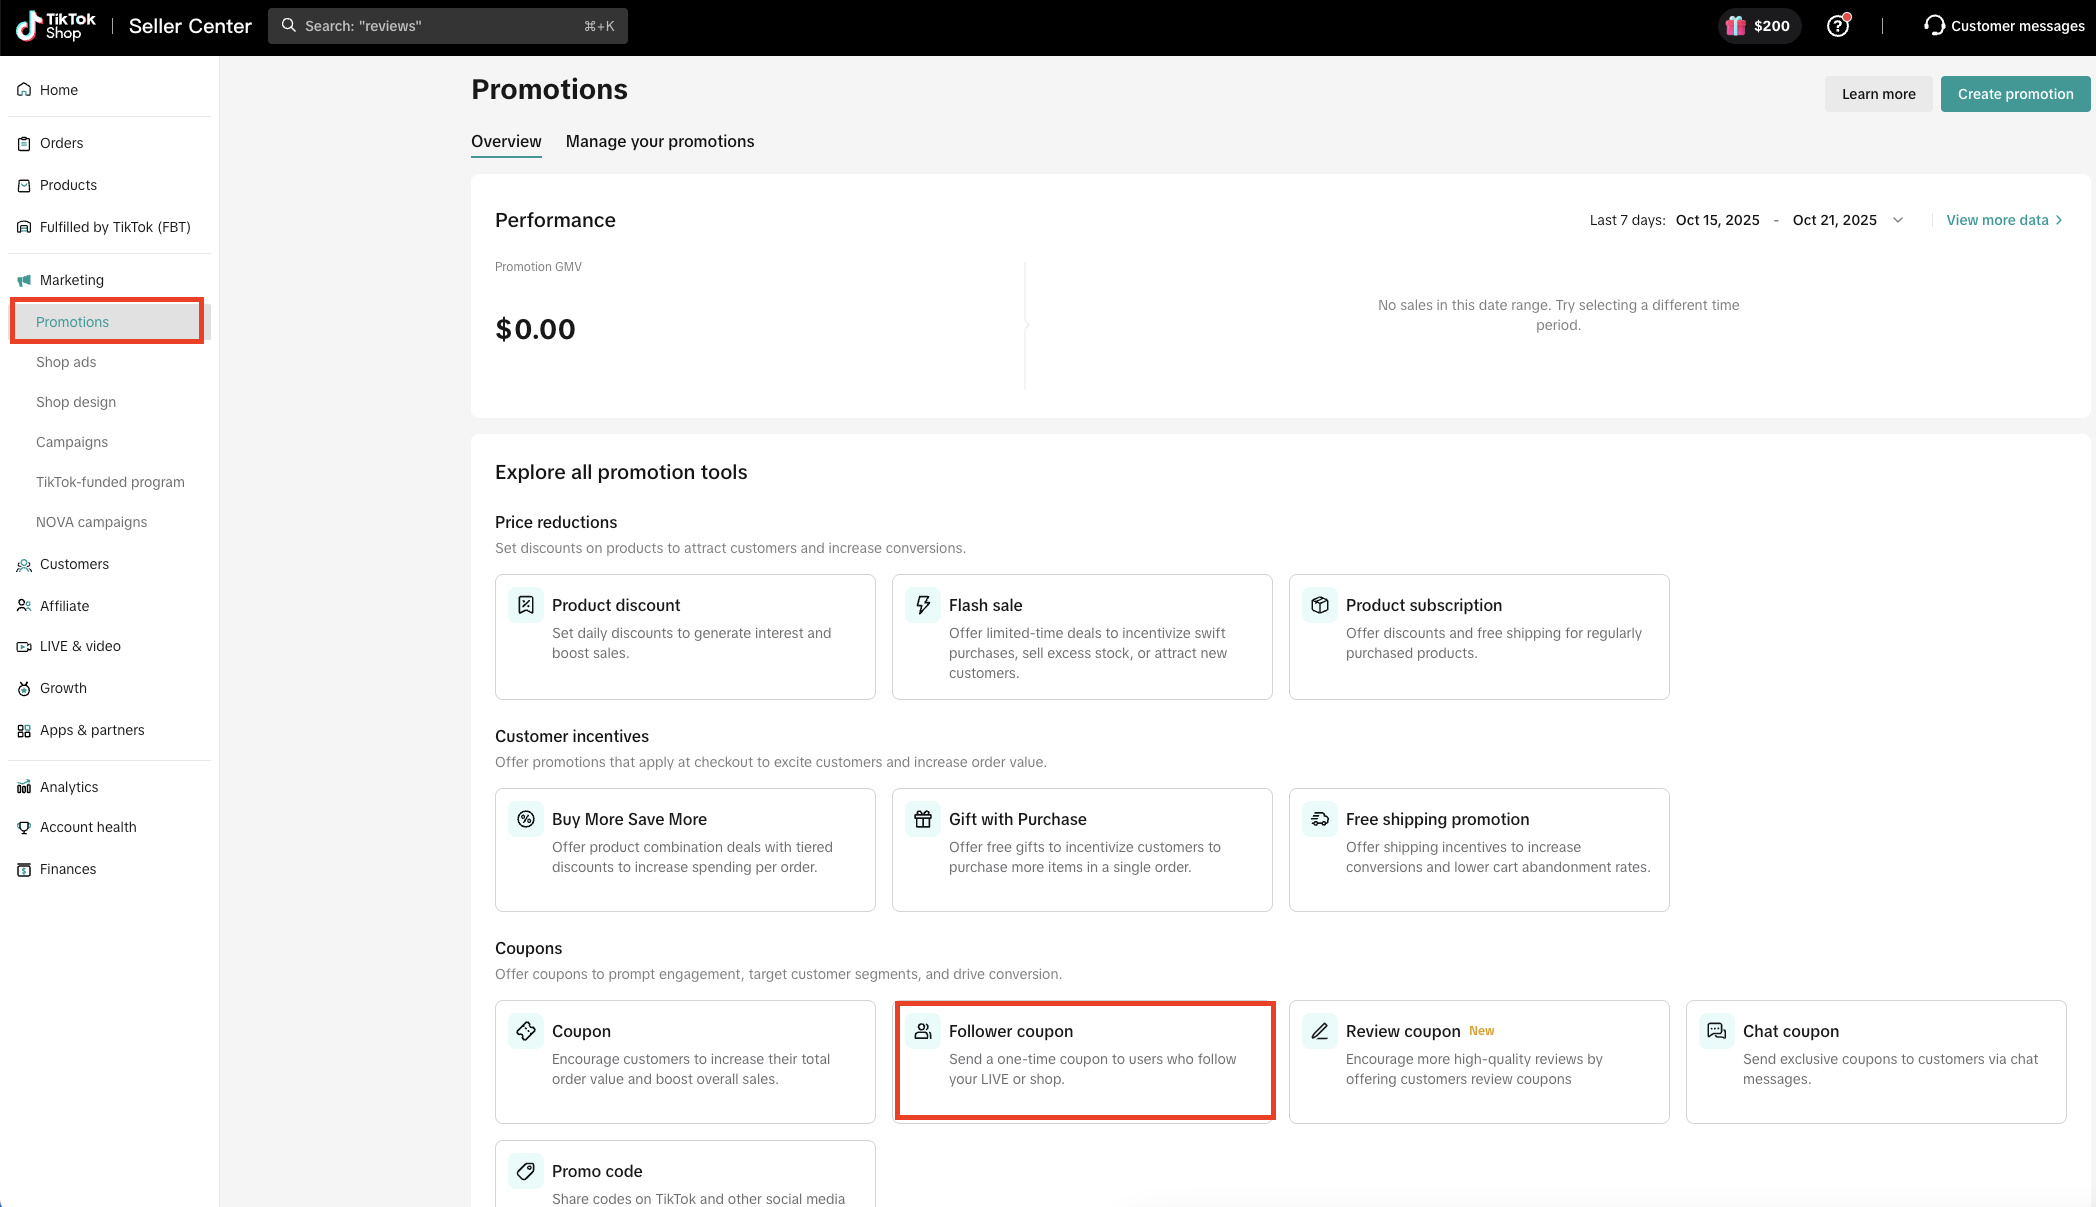This screenshot has height=1207, width=2096.
Task: Collapse the Marketing sidebar section
Action: pos(71,280)
